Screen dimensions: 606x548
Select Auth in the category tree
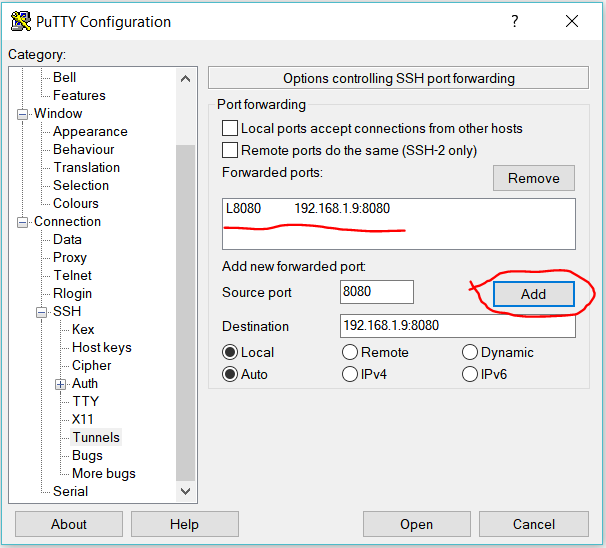pos(85,384)
